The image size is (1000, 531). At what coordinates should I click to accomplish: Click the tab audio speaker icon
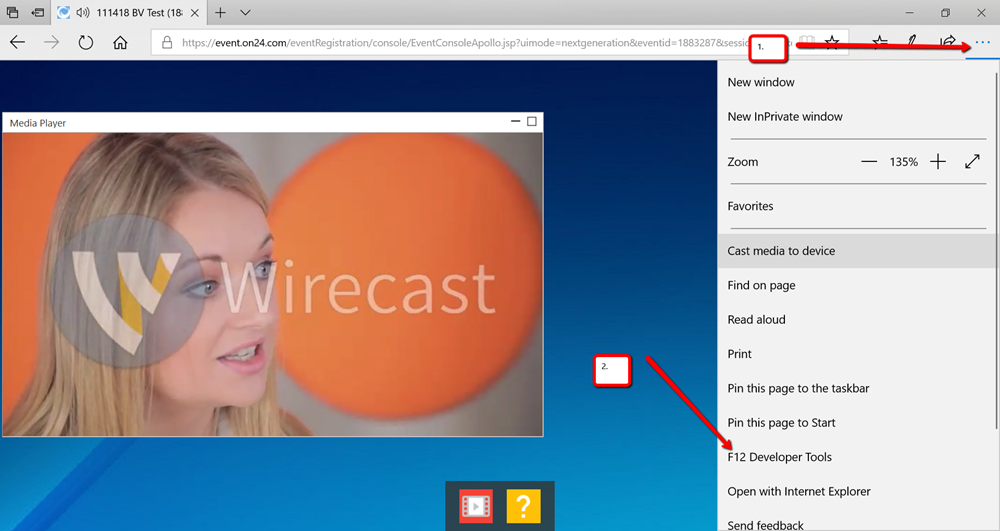click(83, 13)
